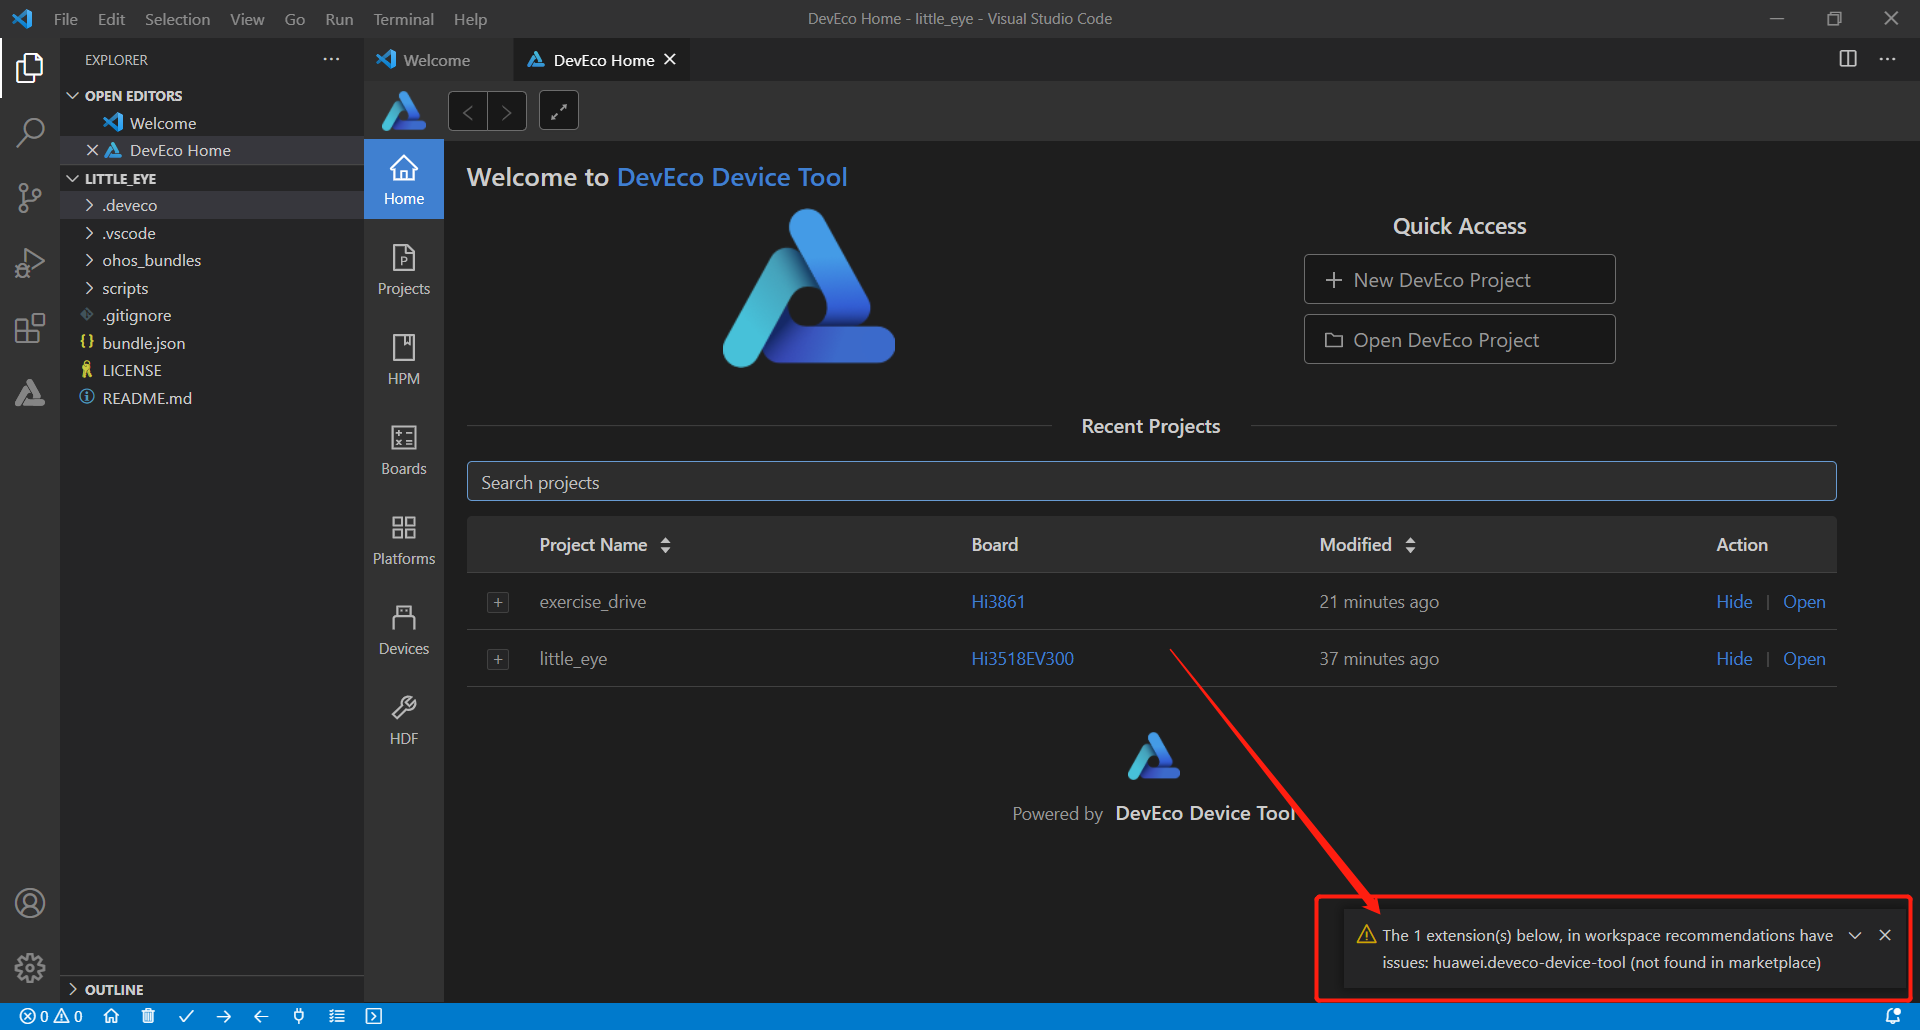1920x1030 pixels.
Task: Focus the Search projects field
Action: click(x=1151, y=481)
